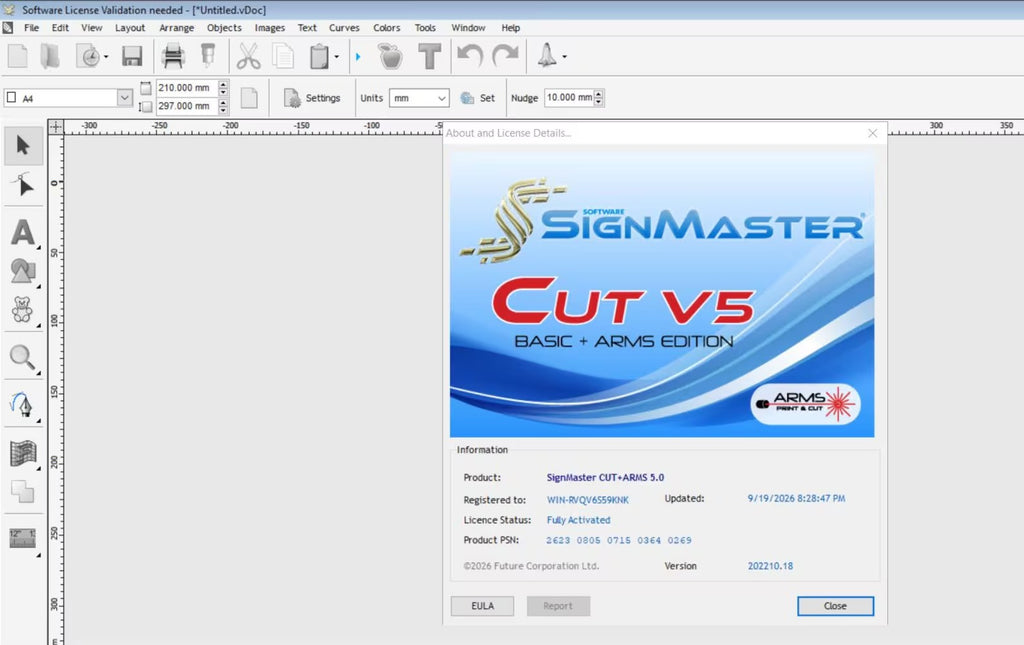1024x645 pixels.
Task: Click the EULA button
Action: click(x=483, y=606)
